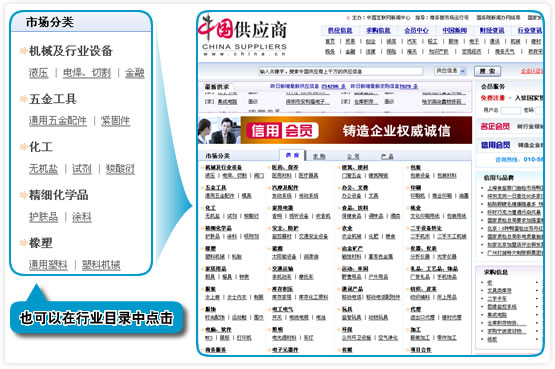This screenshot has height=369, width=555.
Task: Click the red 名正会员 label
Action: [x=495, y=126]
